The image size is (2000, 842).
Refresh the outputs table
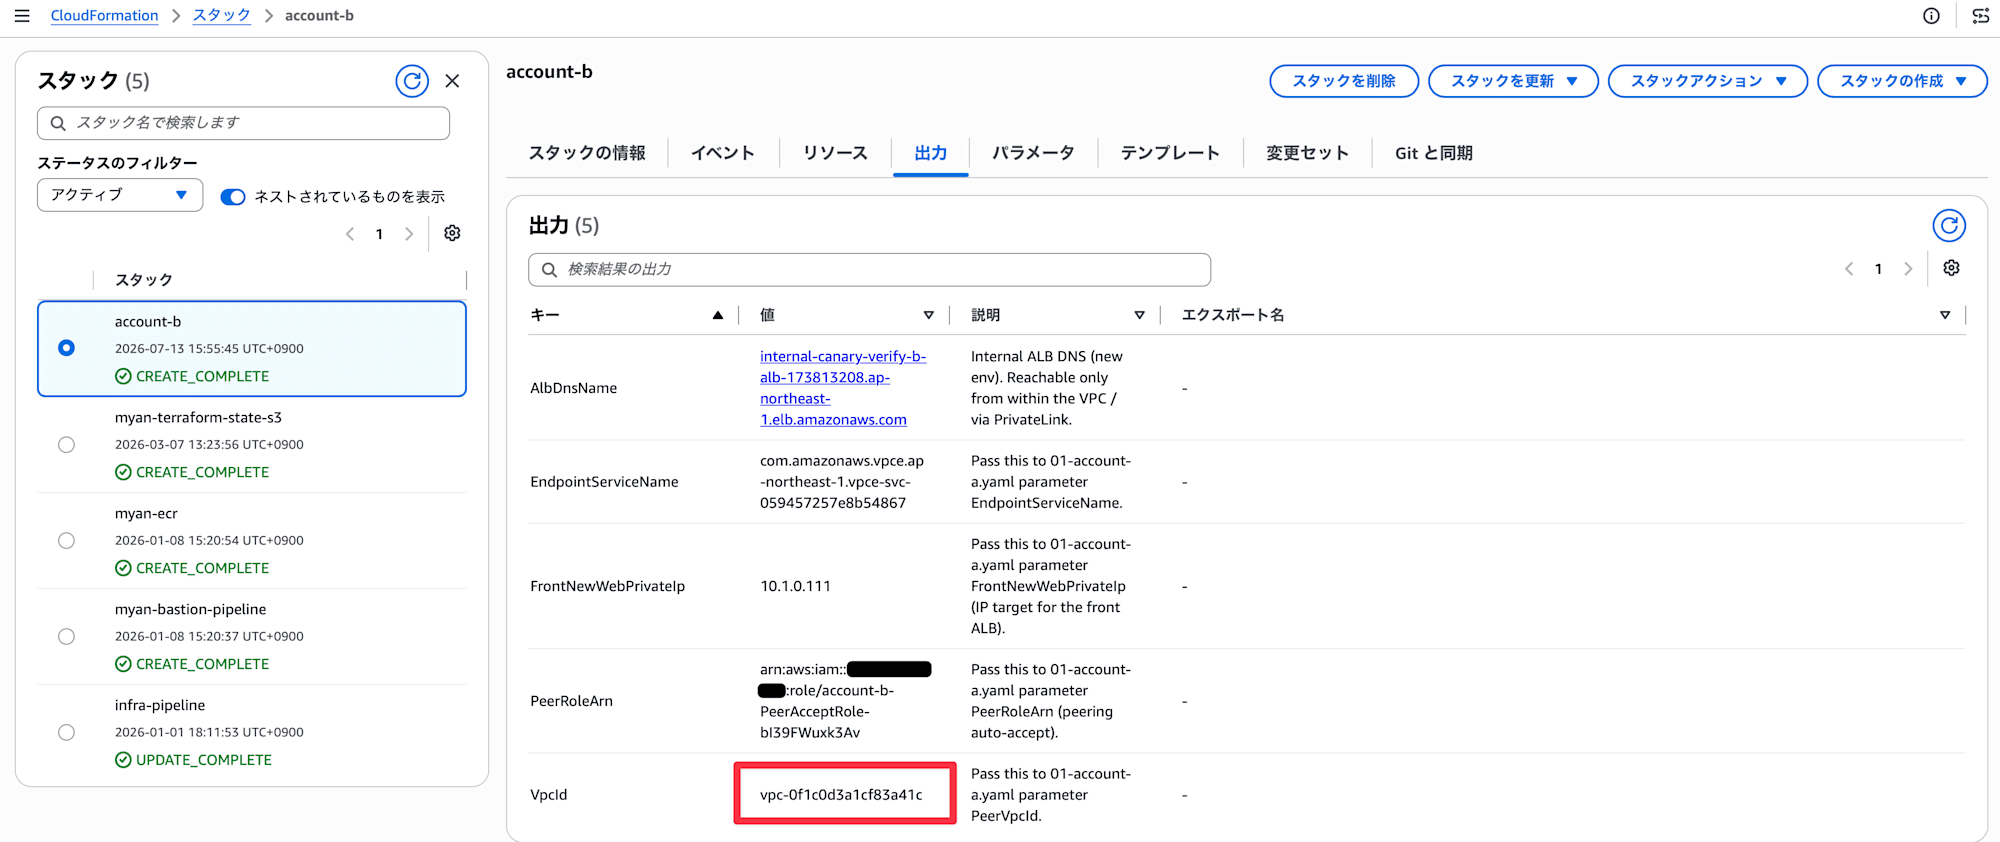coord(1949,226)
